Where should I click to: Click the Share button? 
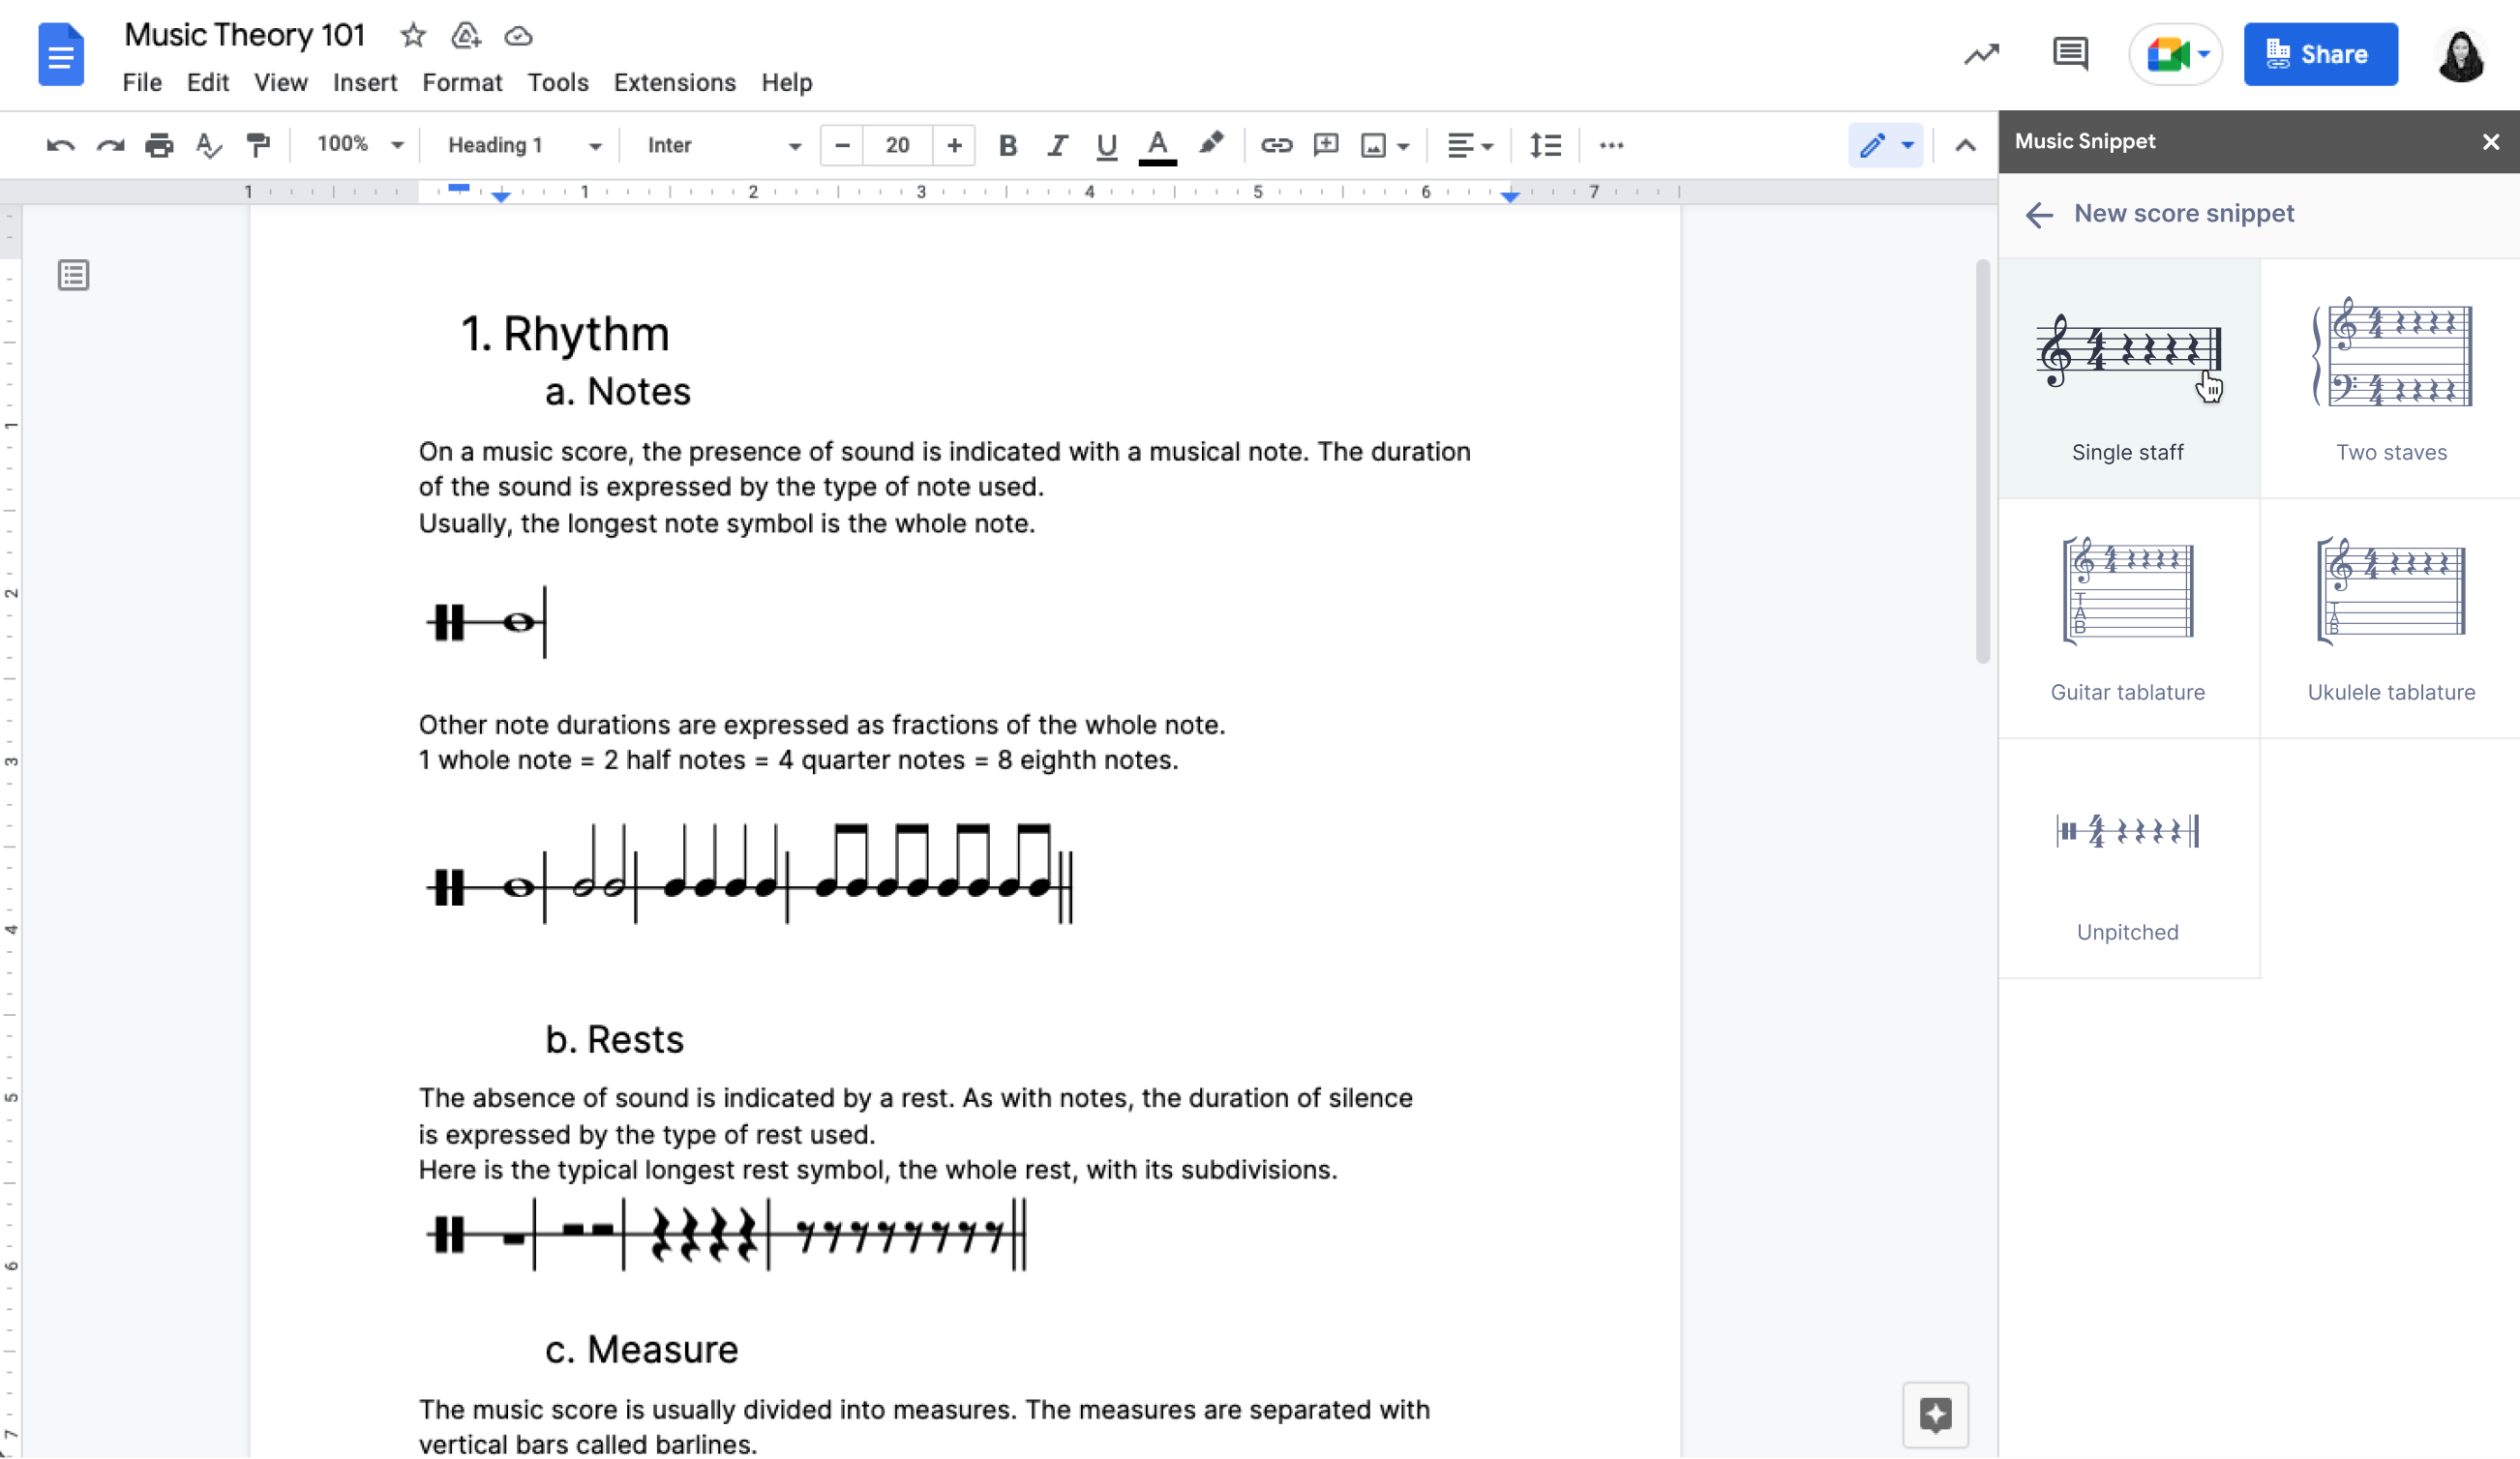coord(2321,54)
